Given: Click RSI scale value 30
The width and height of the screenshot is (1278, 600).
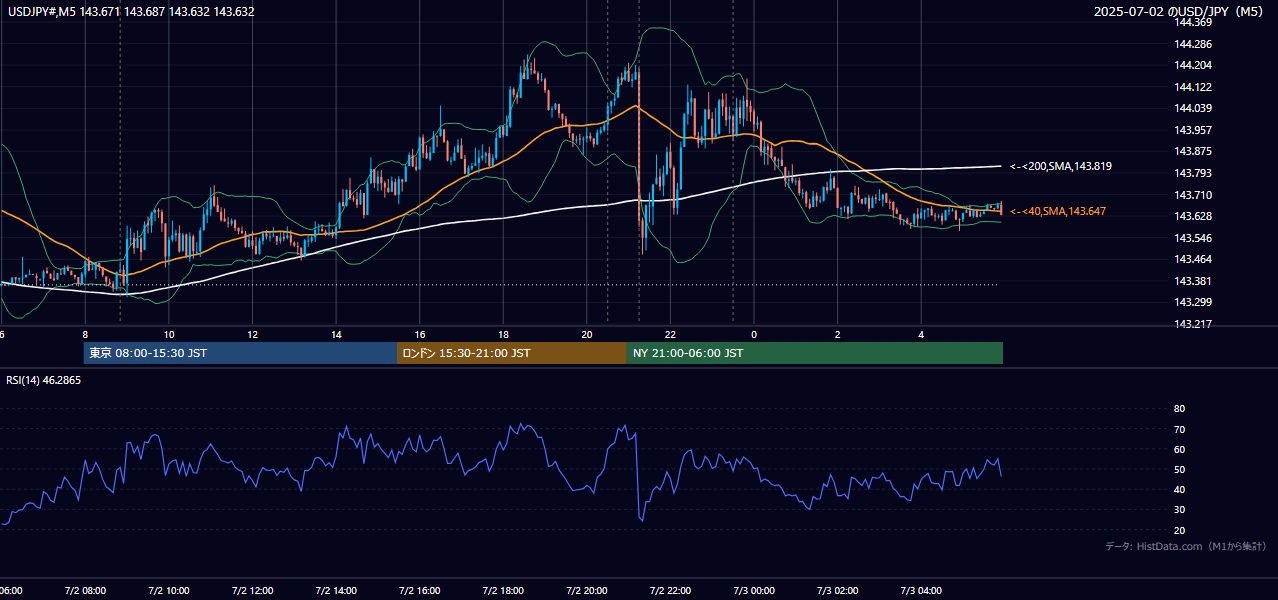Looking at the screenshot, I should (1179, 510).
